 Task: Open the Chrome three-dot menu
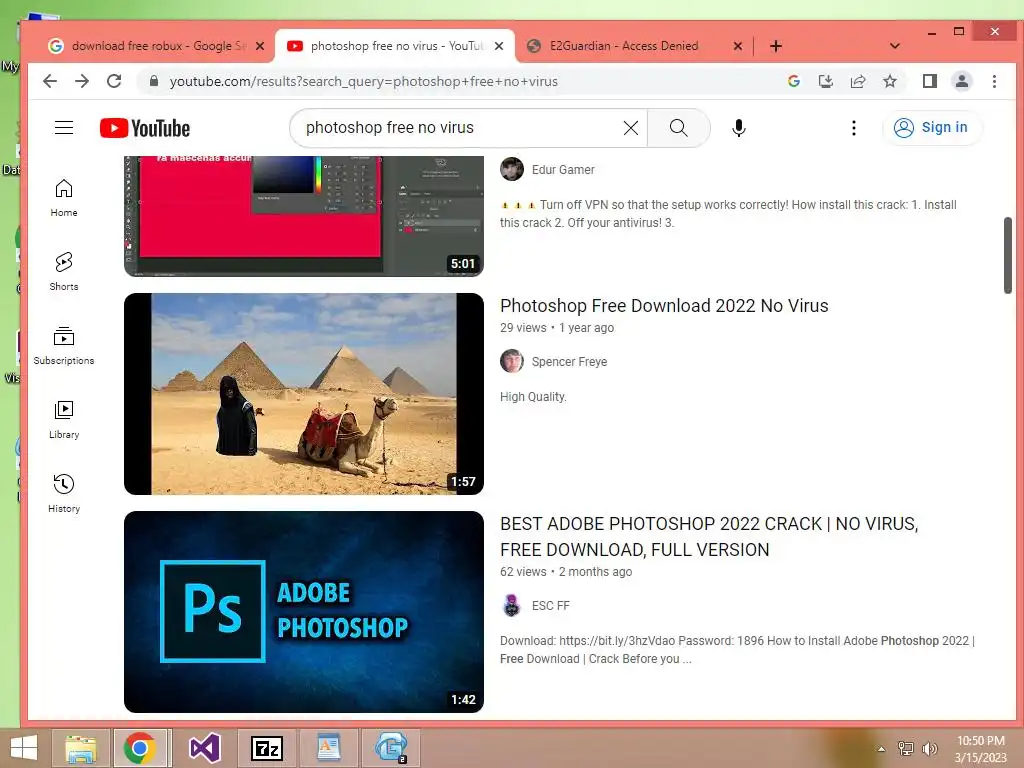click(x=994, y=81)
